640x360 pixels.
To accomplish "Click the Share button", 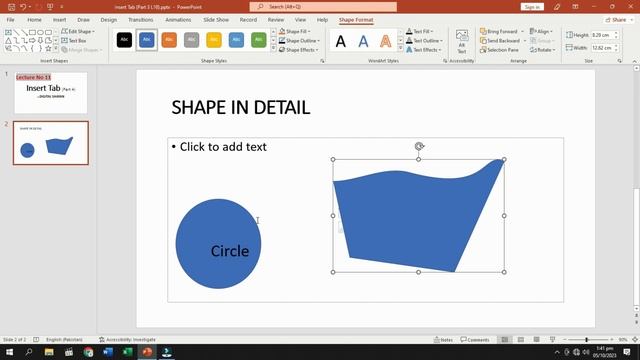I will (x=619, y=20).
